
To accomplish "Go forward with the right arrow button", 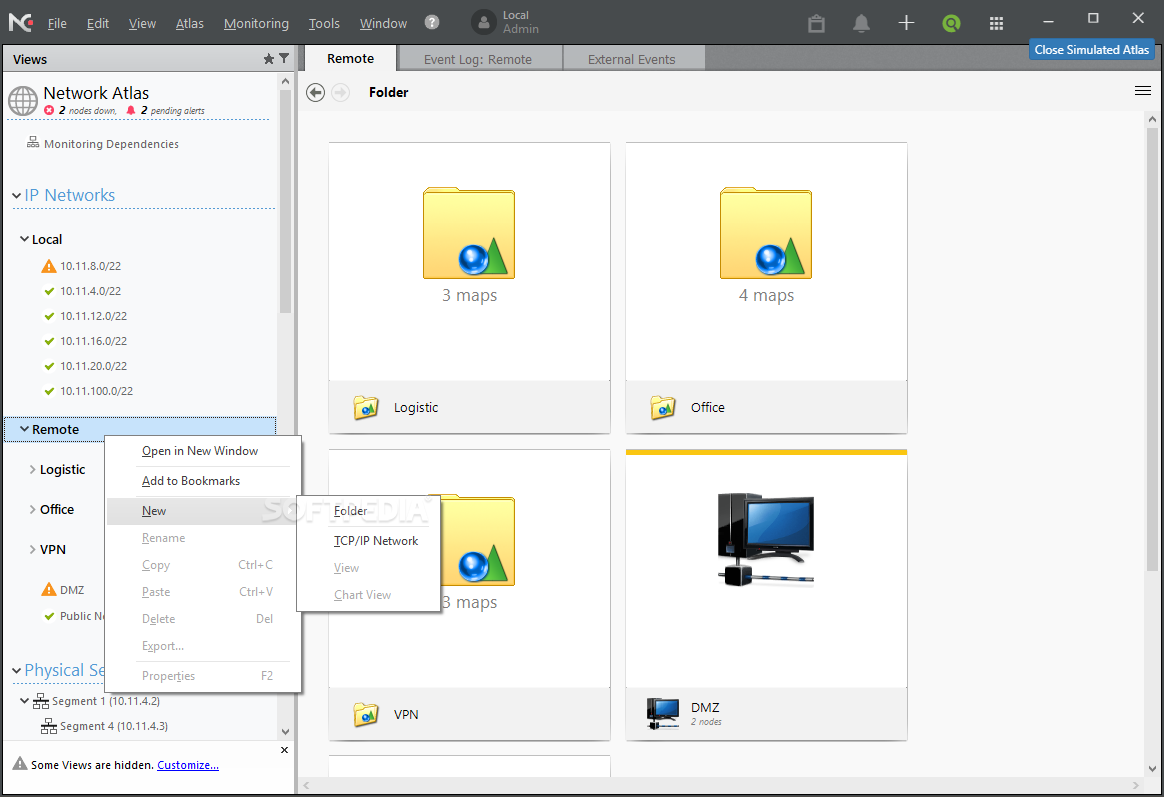I will [x=341, y=92].
